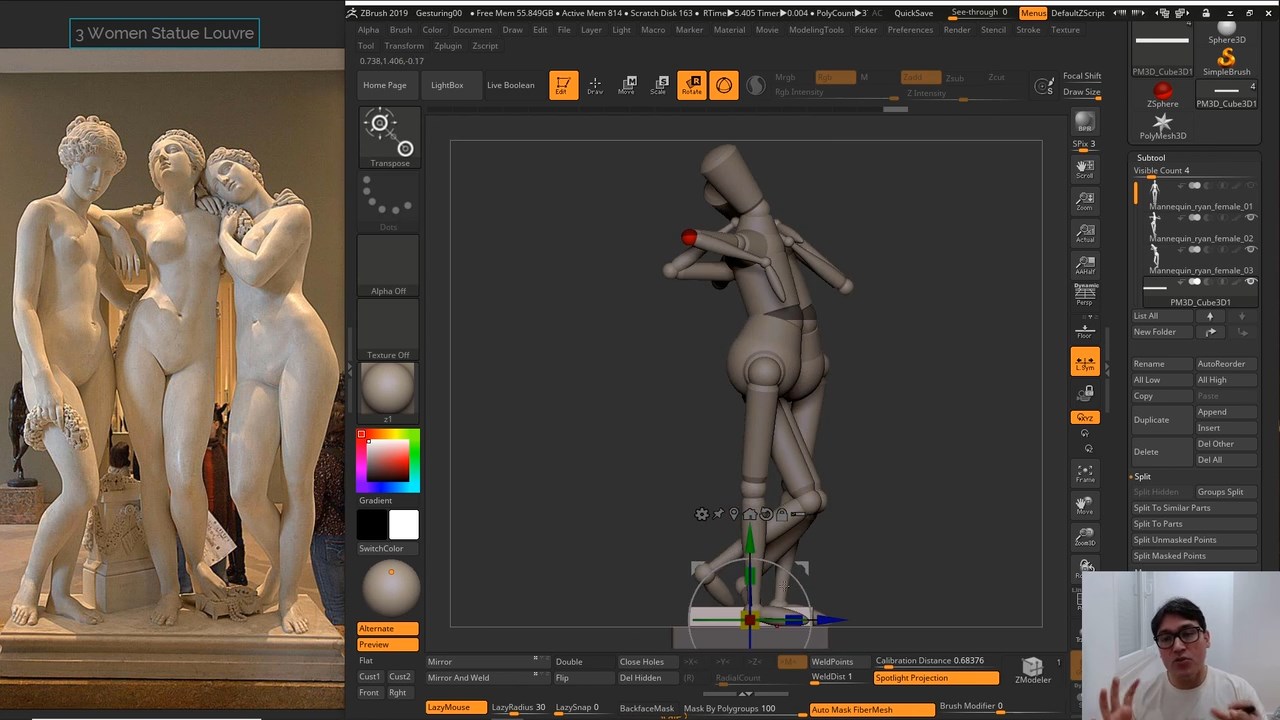Click the AAHalf zoom icon
The height and width of the screenshot is (720, 1280).
(1085, 264)
